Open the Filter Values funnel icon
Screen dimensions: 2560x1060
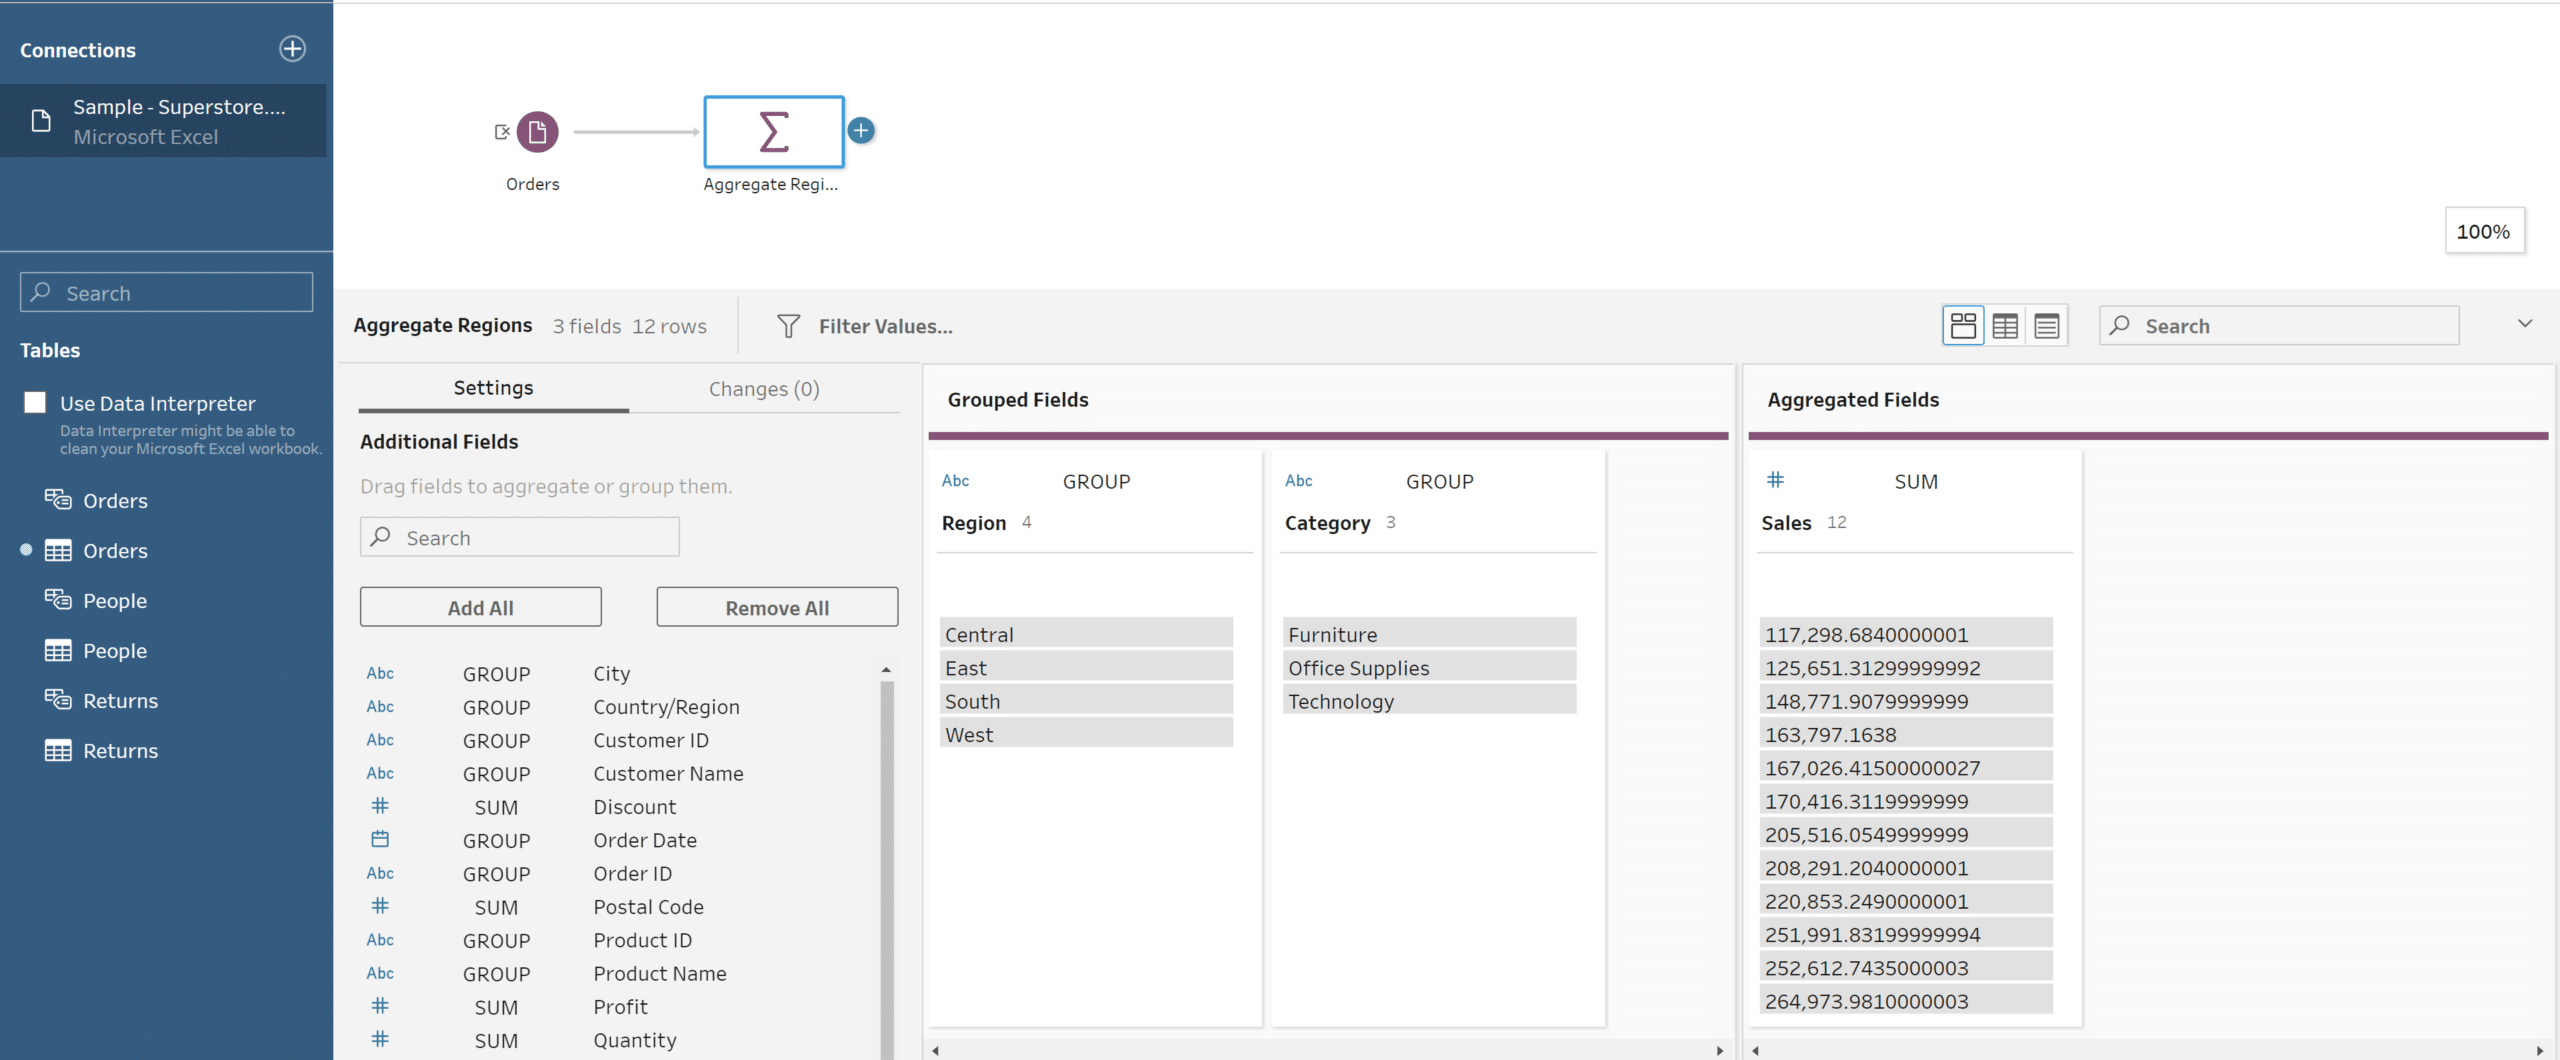(788, 326)
